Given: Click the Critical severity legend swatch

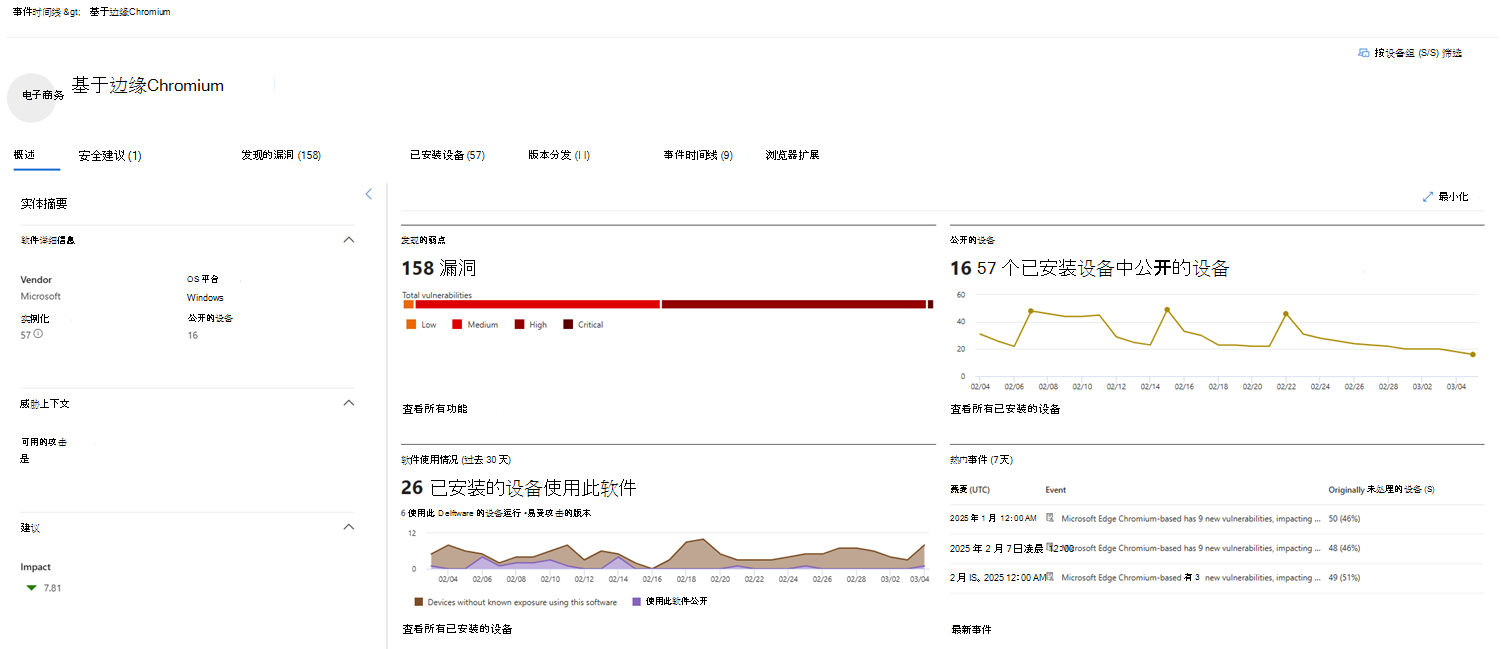Looking at the screenshot, I should pyautogui.click(x=568, y=325).
